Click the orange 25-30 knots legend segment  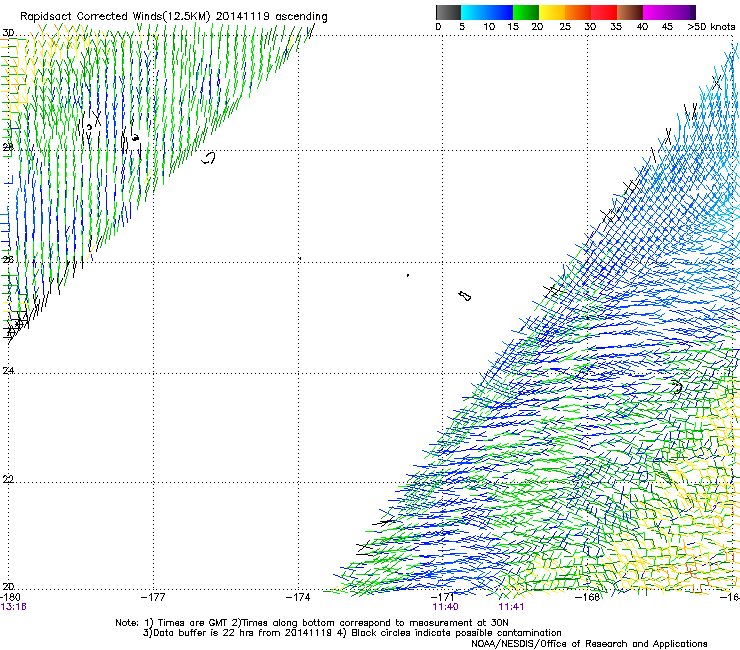click(x=578, y=12)
